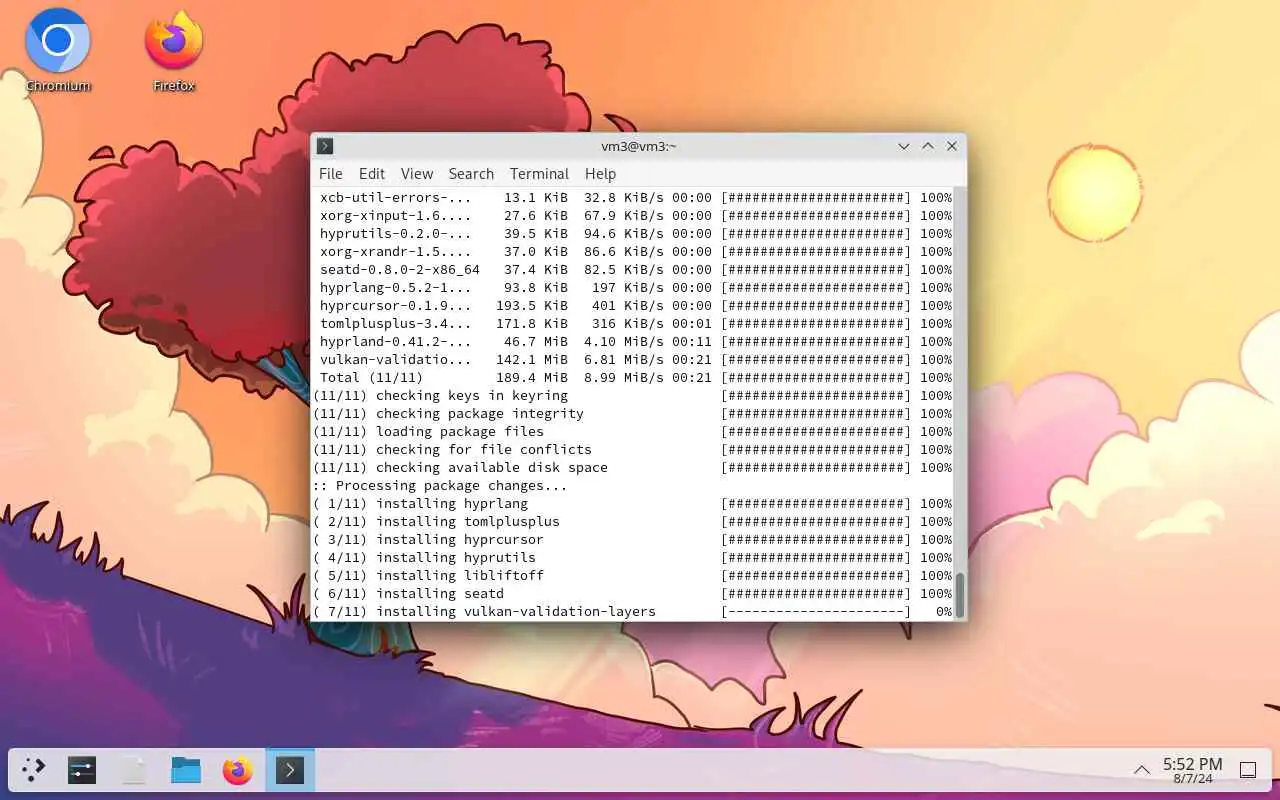Click 'installing hyprcursor' text
The image size is (1280, 800).
pyautogui.click(x=460, y=539)
